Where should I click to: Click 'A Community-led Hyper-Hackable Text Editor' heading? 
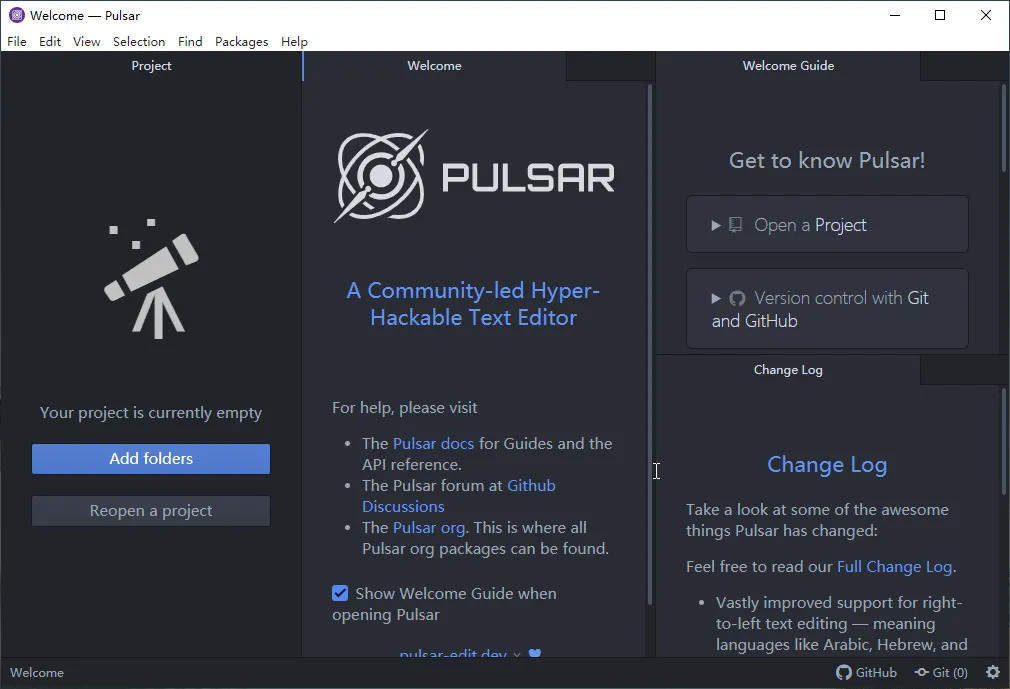[x=473, y=304]
